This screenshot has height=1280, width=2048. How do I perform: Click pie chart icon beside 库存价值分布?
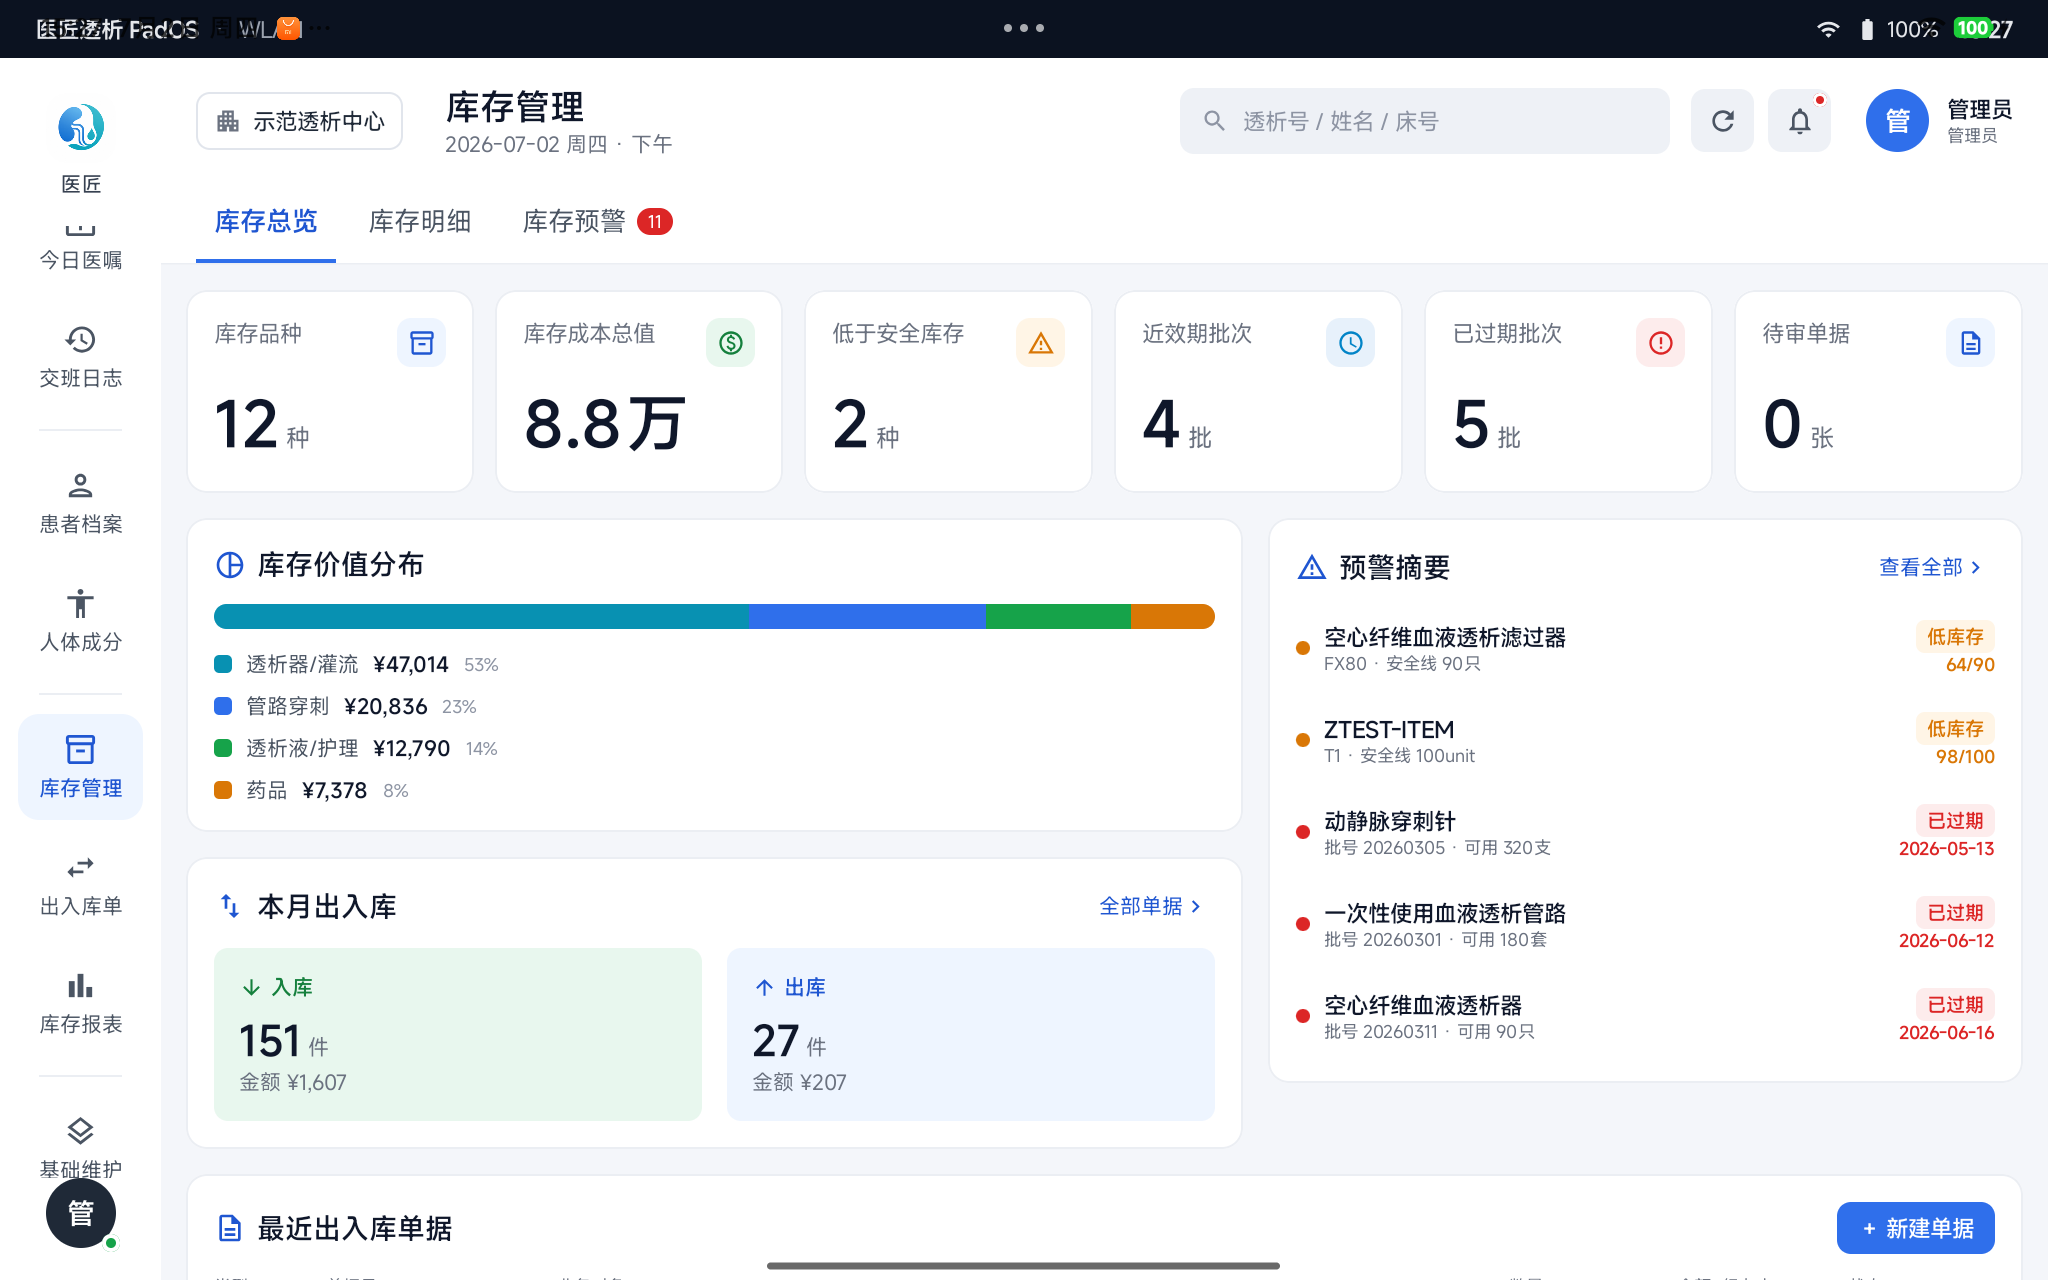coord(230,565)
